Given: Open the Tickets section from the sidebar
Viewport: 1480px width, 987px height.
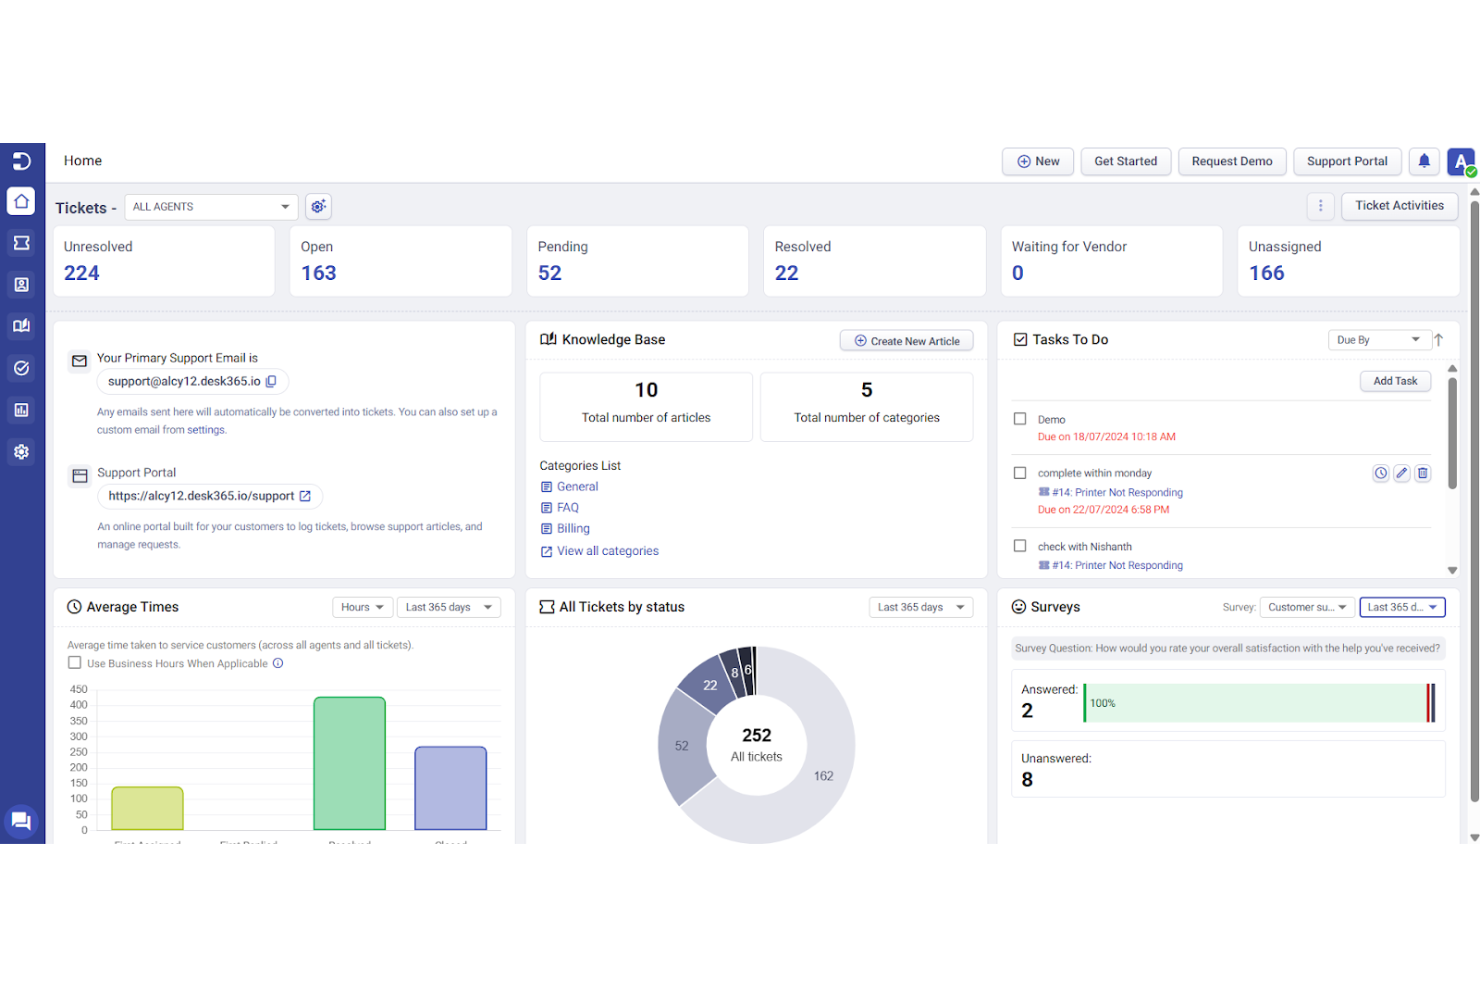Looking at the screenshot, I should click(21, 242).
